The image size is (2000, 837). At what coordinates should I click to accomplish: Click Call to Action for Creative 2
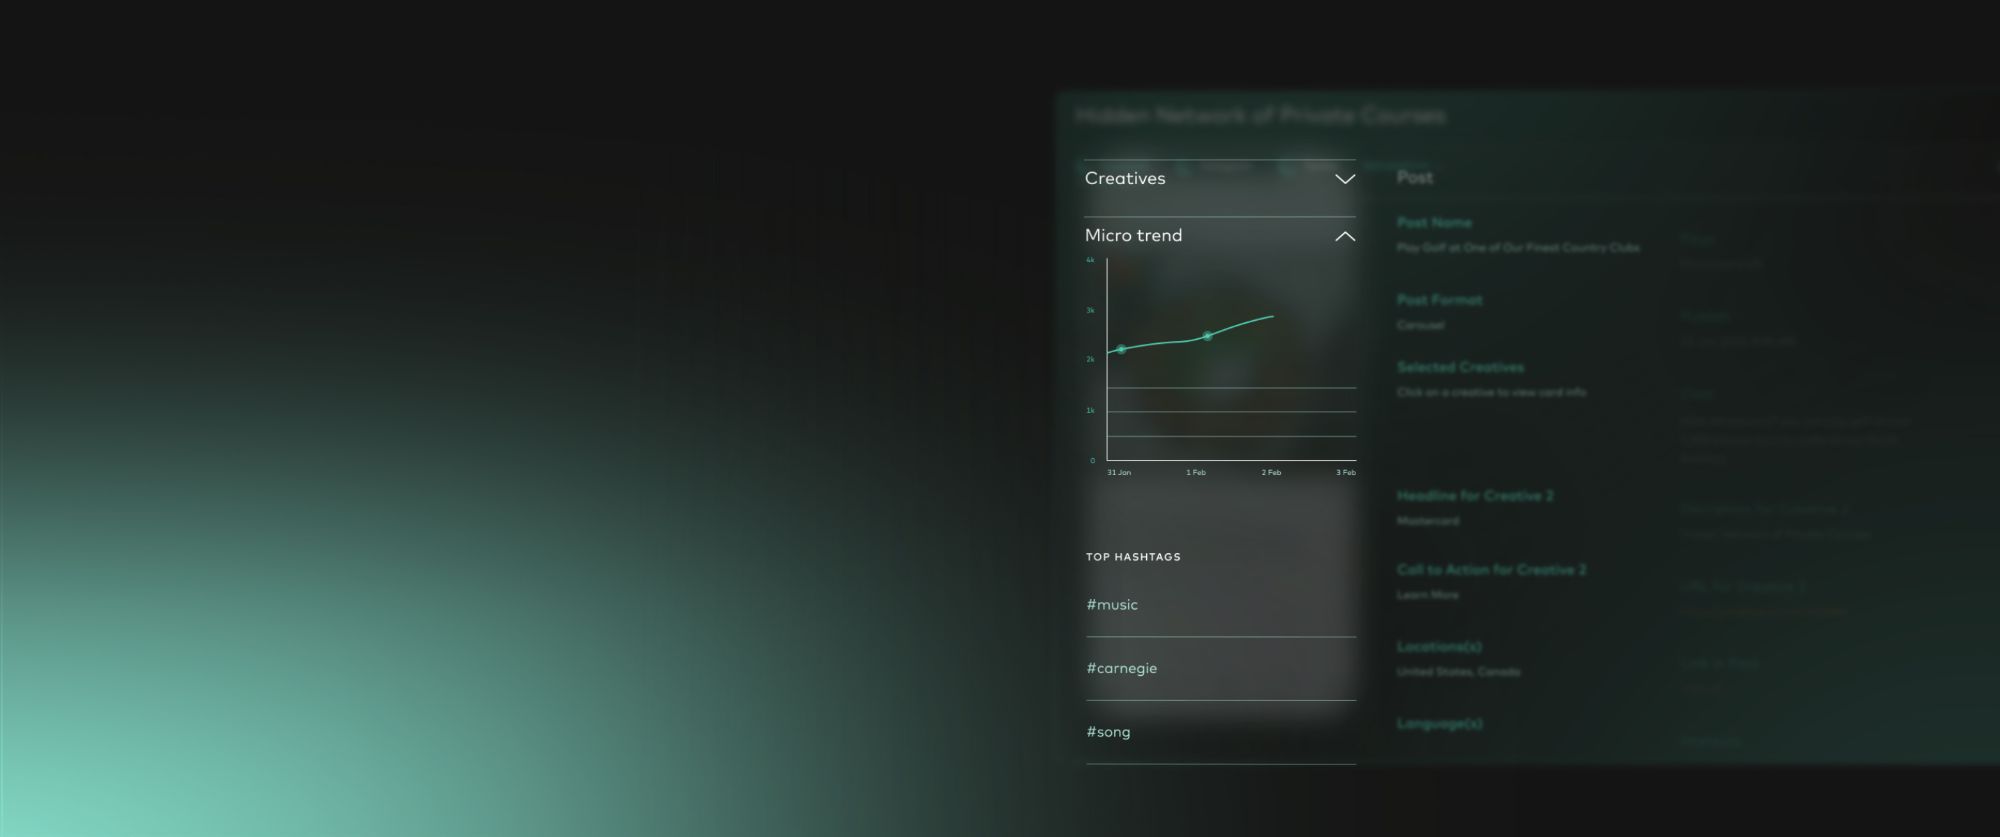(1491, 570)
